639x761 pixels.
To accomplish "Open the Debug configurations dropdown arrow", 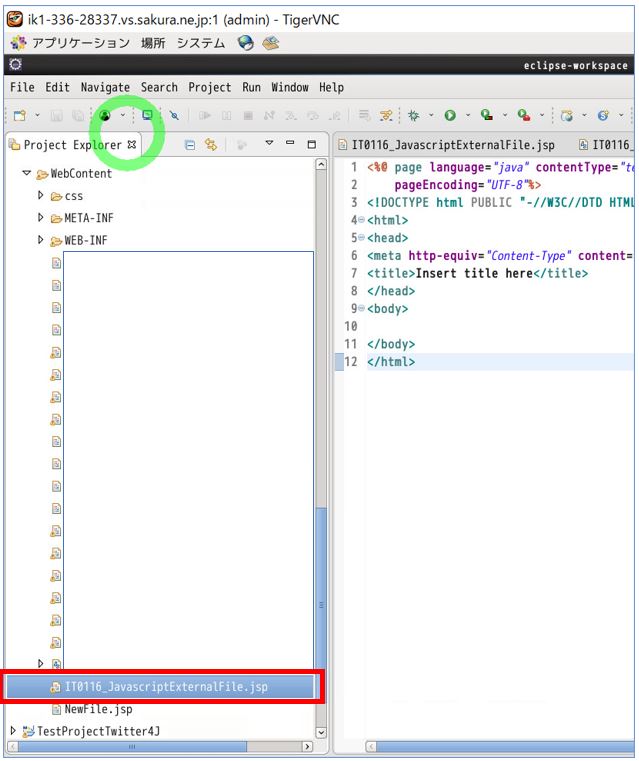I will tap(431, 116).
